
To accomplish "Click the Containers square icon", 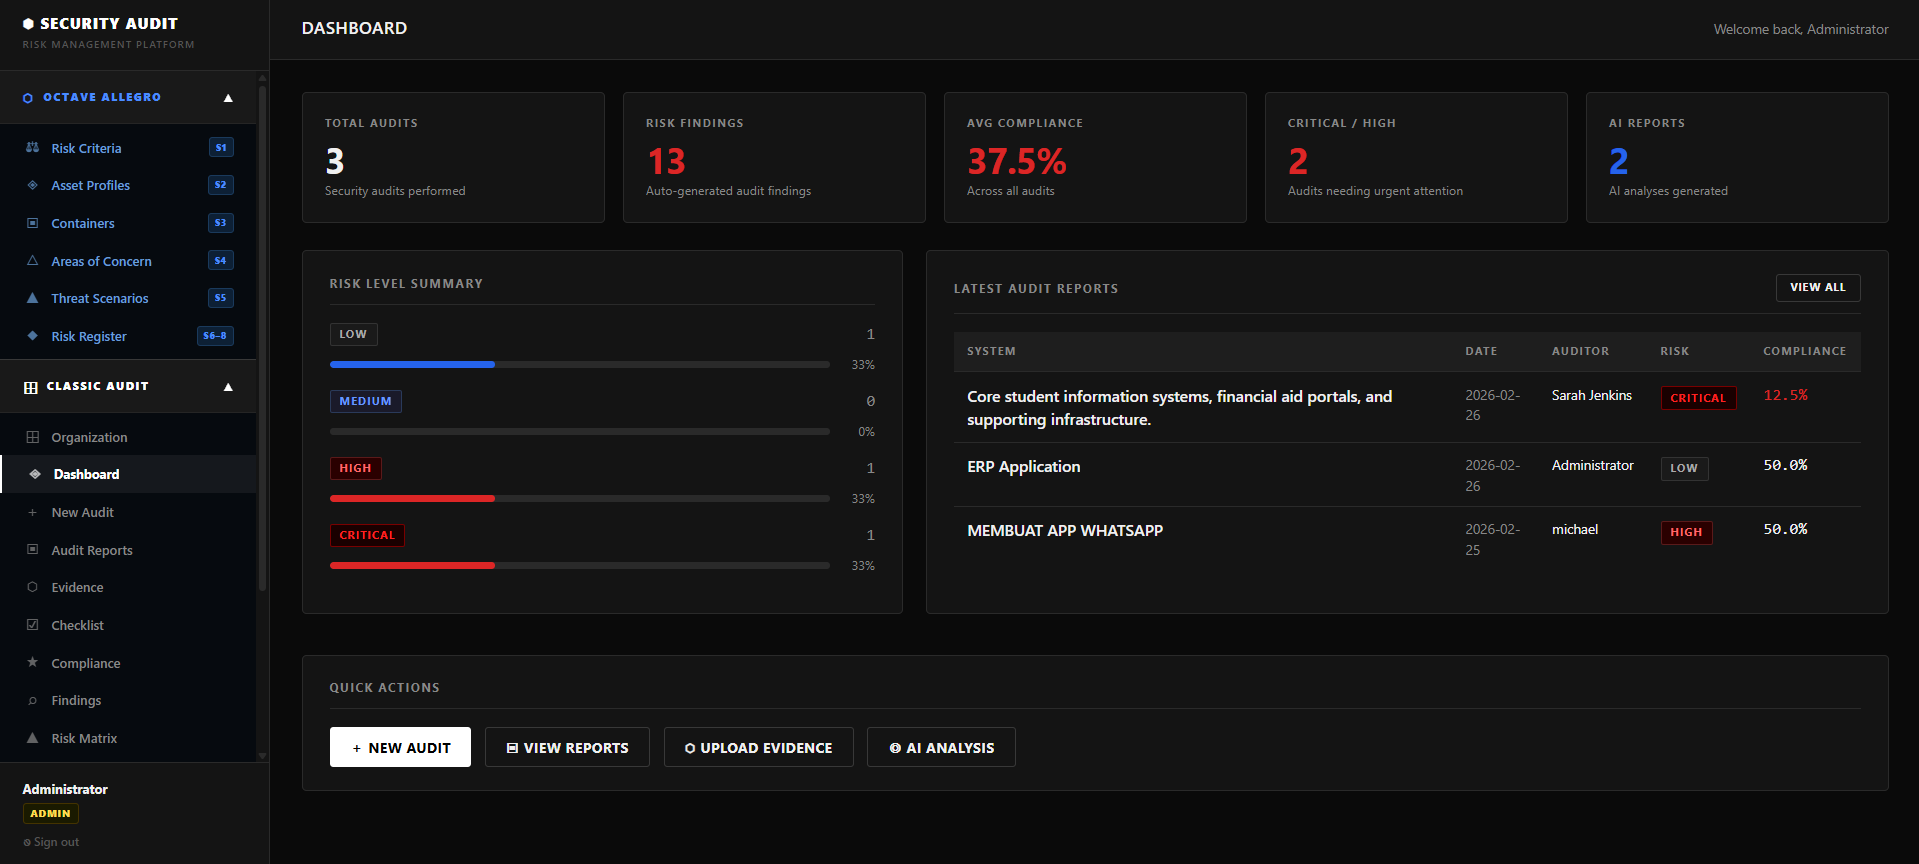I will [32, 223].
